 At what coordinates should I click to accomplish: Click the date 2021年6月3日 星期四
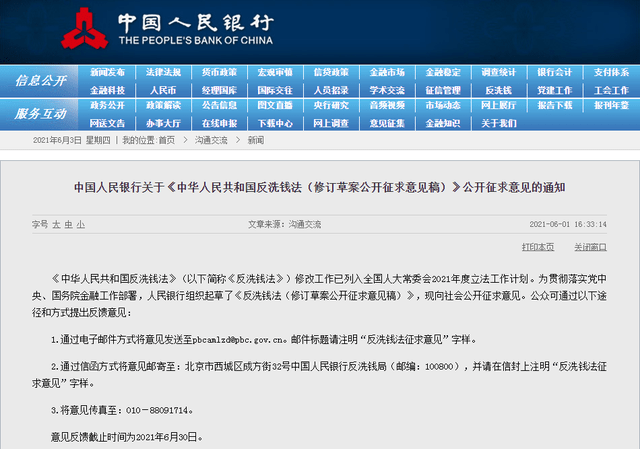coord(71,140)
